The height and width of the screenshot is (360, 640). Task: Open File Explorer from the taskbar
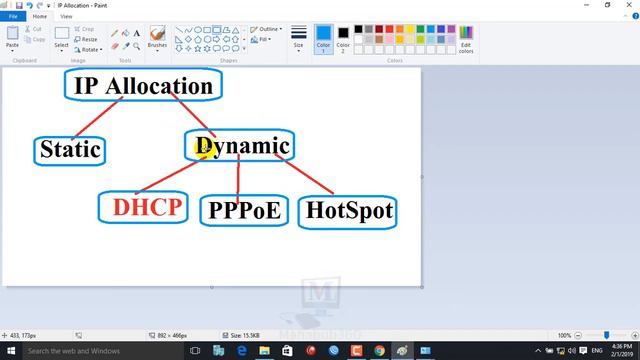point(264,351)
